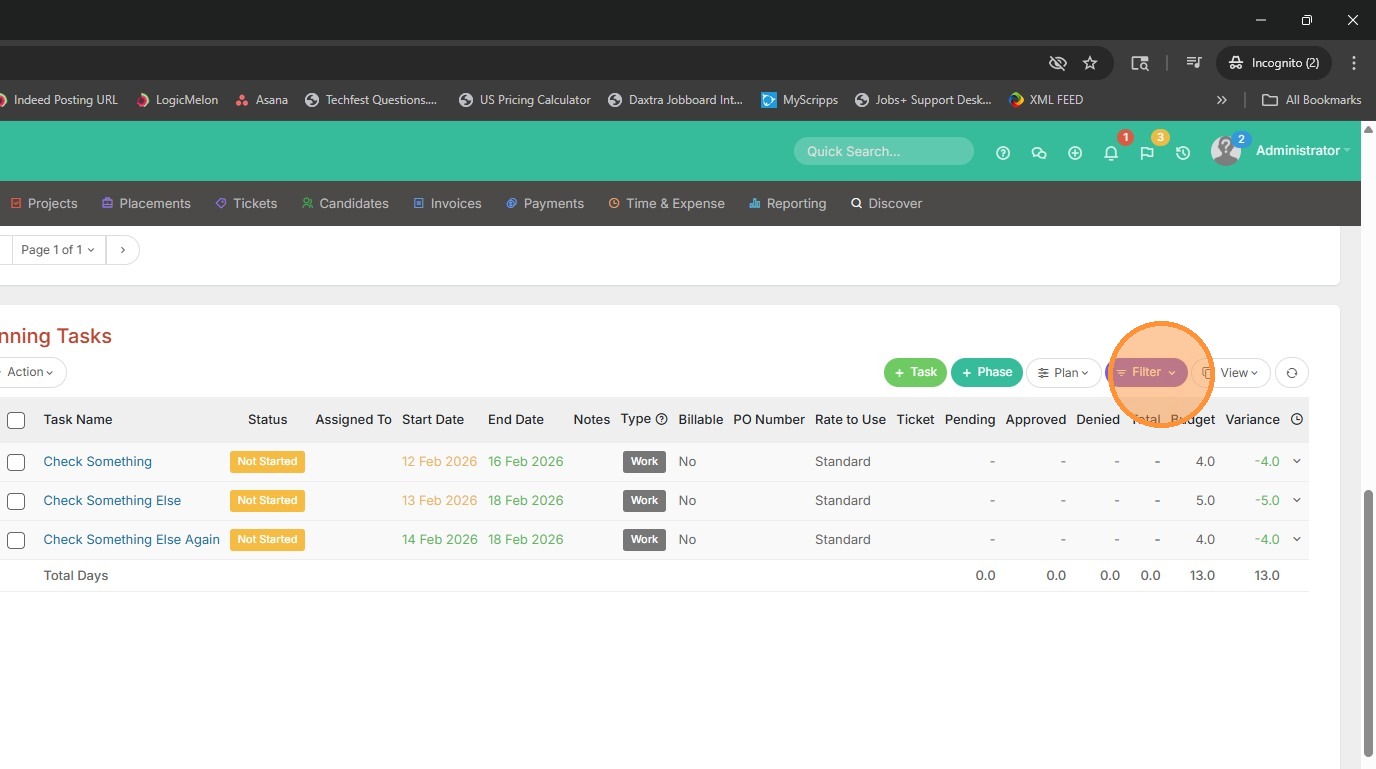Open the chat messages icon

(x=1039, y=153)
